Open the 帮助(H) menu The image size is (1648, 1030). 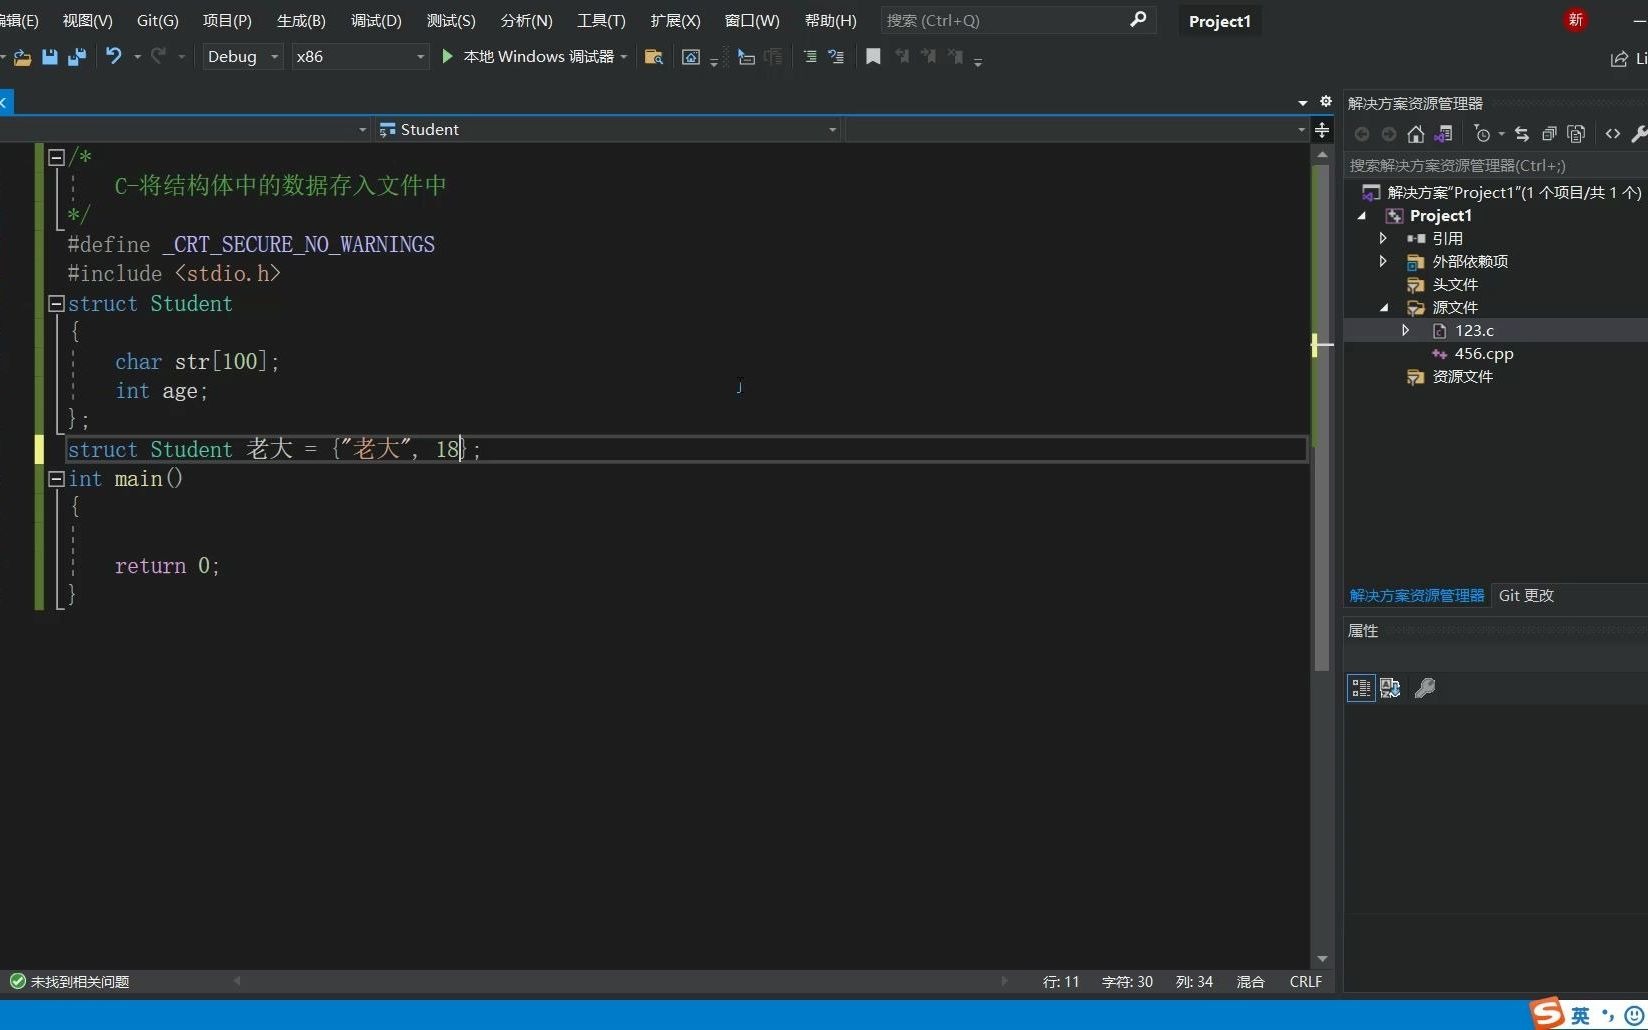pyautogui.click(x=831, y=20)
